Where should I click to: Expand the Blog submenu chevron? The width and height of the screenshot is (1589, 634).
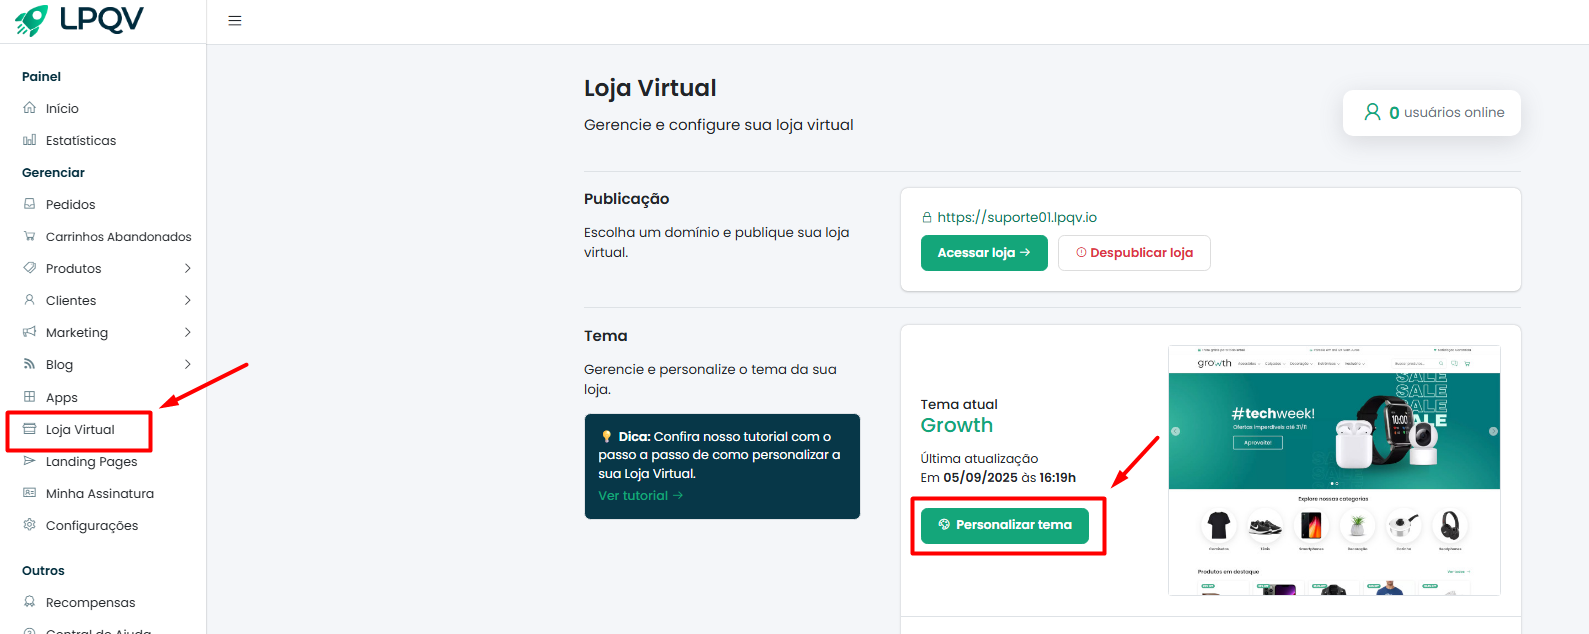tap(188, 364)
